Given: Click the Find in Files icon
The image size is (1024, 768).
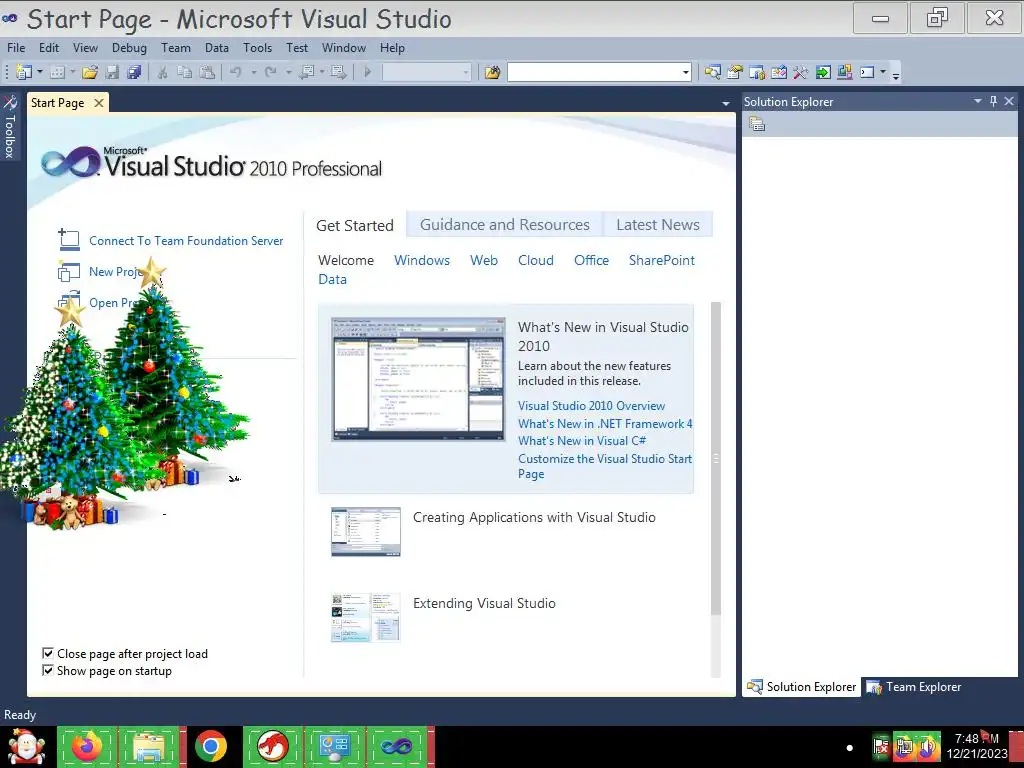Looking at the screenshot, I should pyautogui.click(x=492, y=72).
